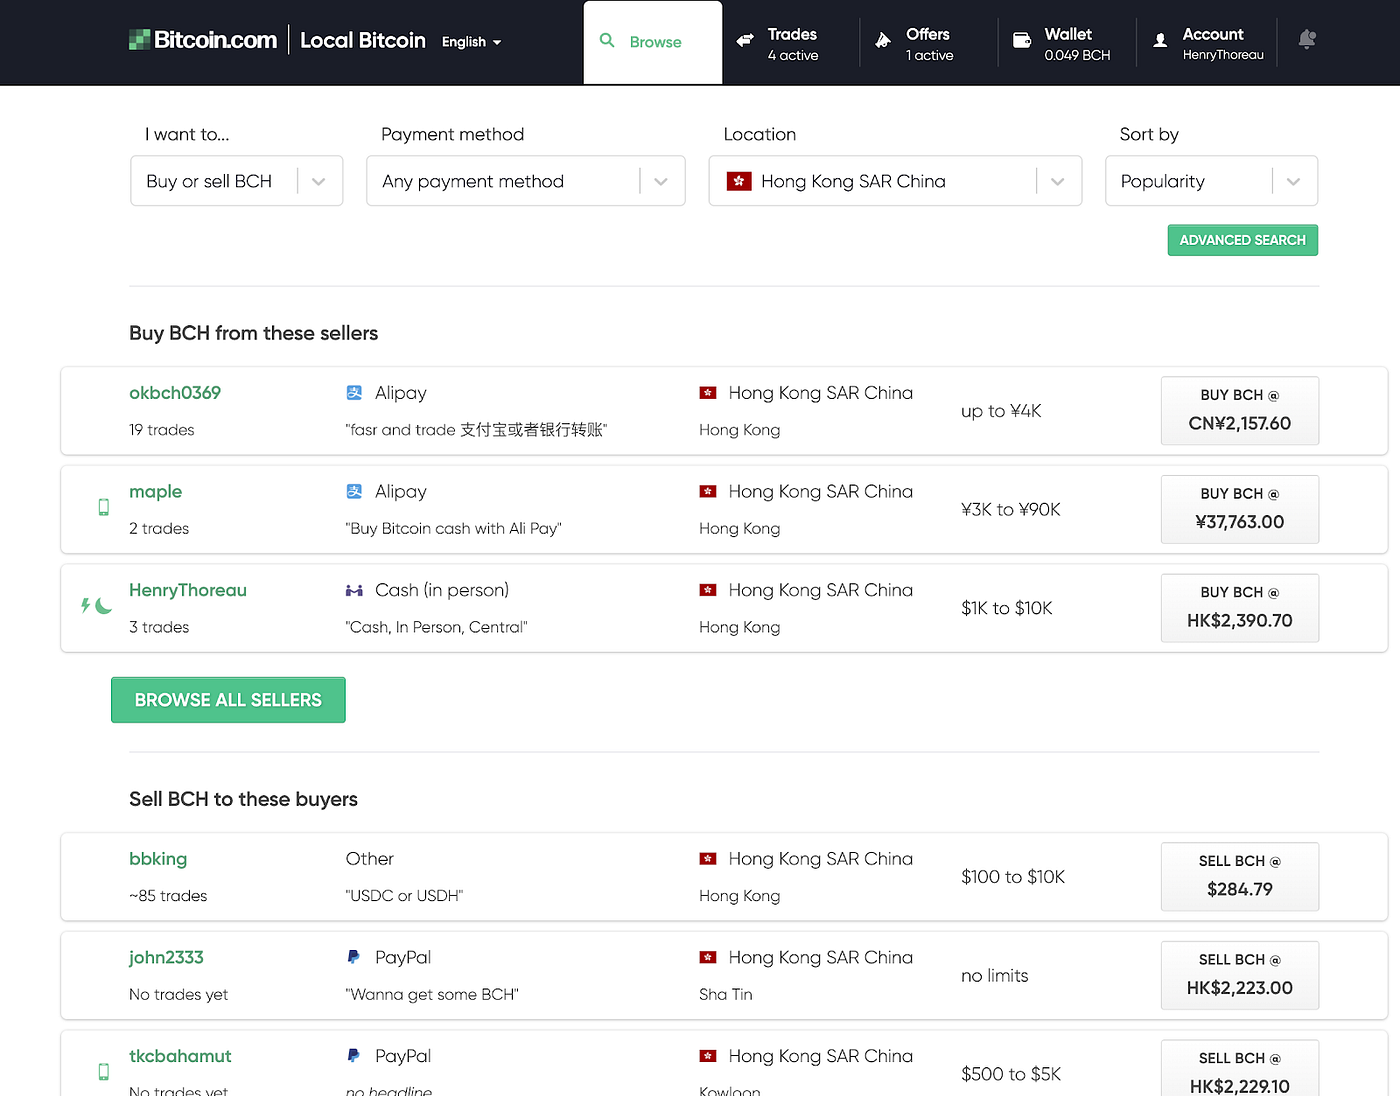The height and width of the screenshot is (1096, 1400).
Task: Open Account HenryThoreau menu
Action: 1209,43
